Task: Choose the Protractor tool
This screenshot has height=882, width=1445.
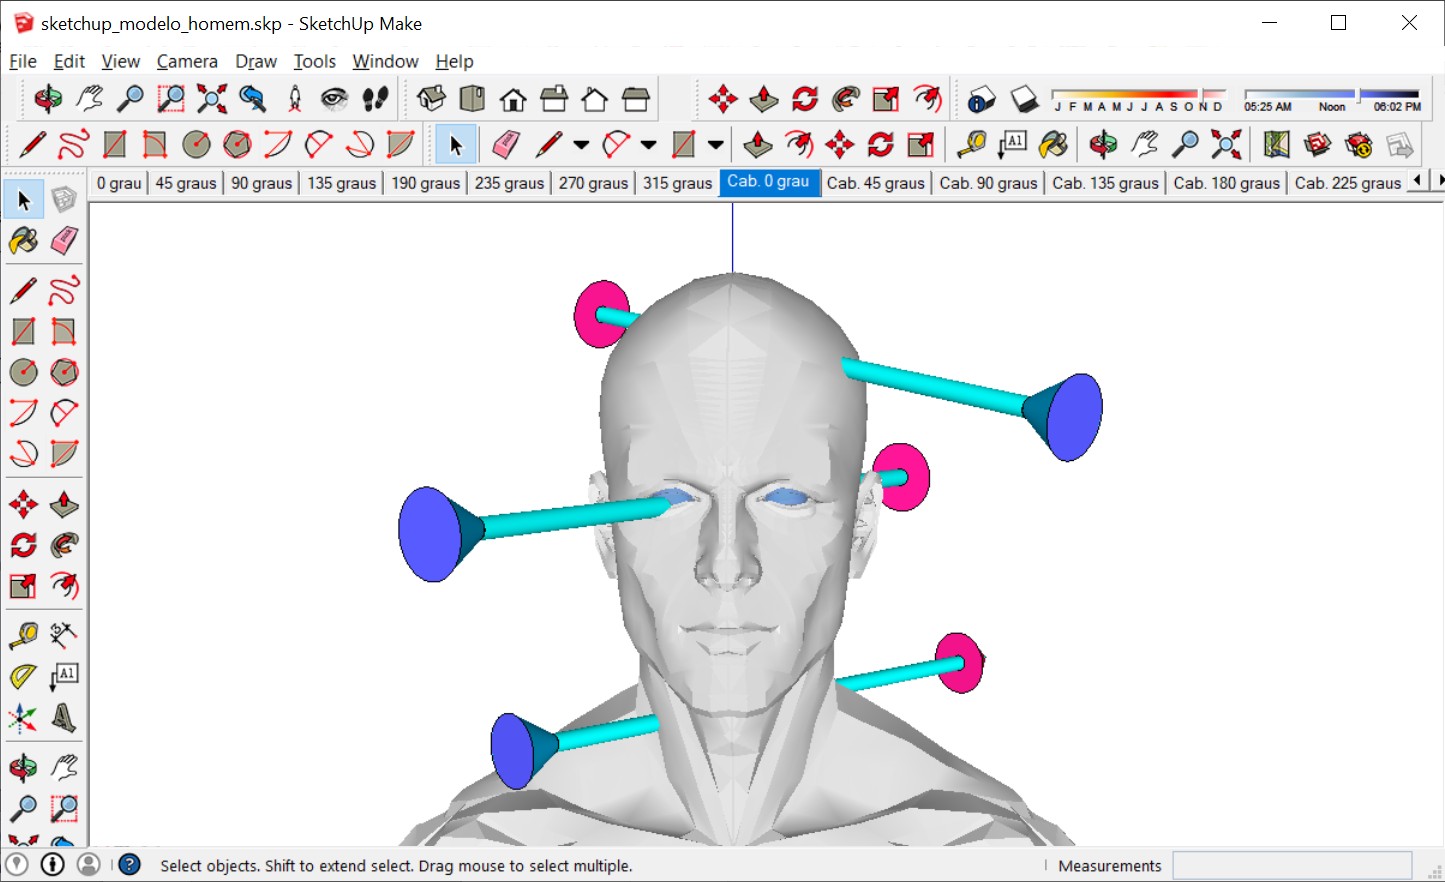Action: point(23,676)
